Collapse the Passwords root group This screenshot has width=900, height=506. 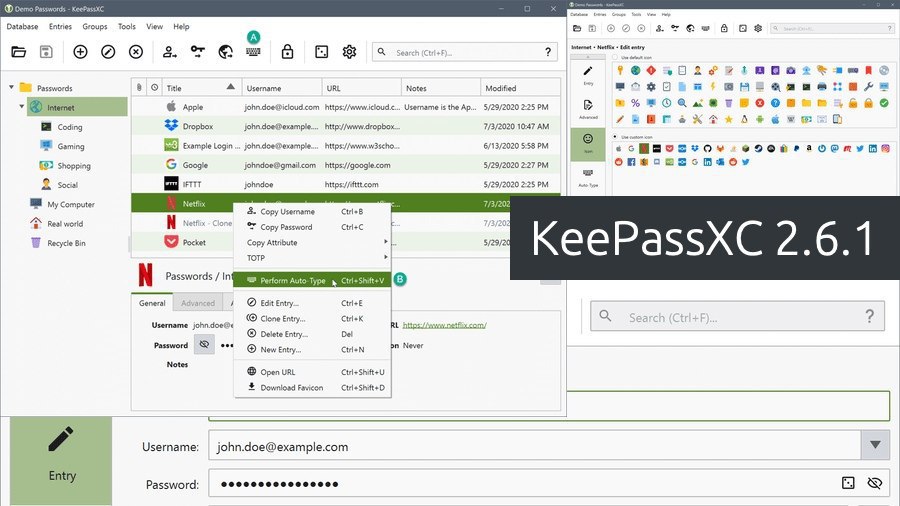(11, 87)
